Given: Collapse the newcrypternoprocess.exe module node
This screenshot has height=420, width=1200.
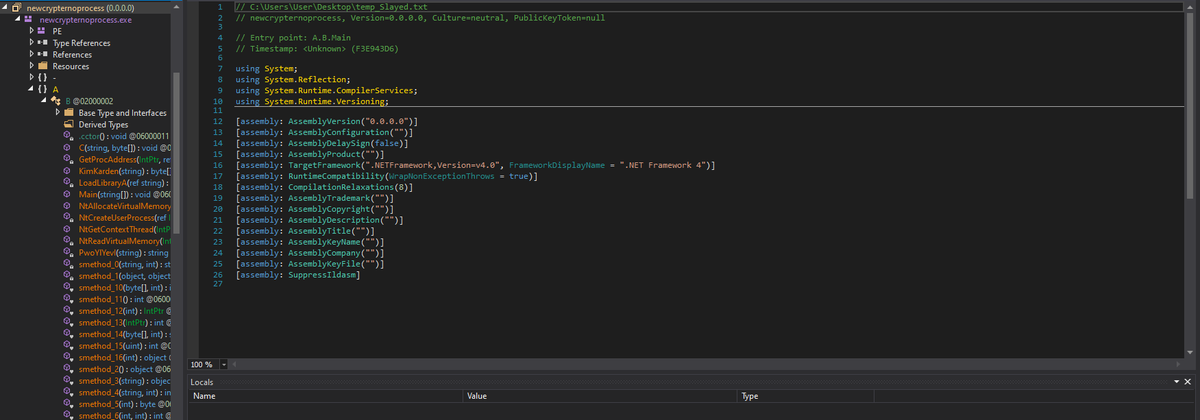Looking at the screenshot, I should coord(17,20).
